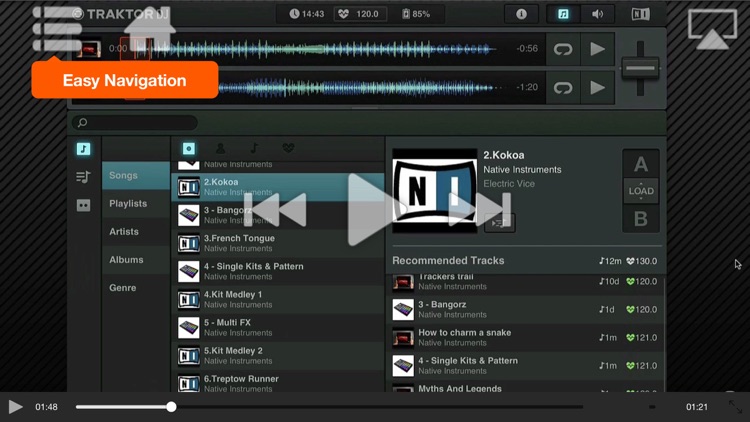Select the Genre category
The width and height of the screenshot is (750, 422).
pyautogui.click(x=136, y=288)
